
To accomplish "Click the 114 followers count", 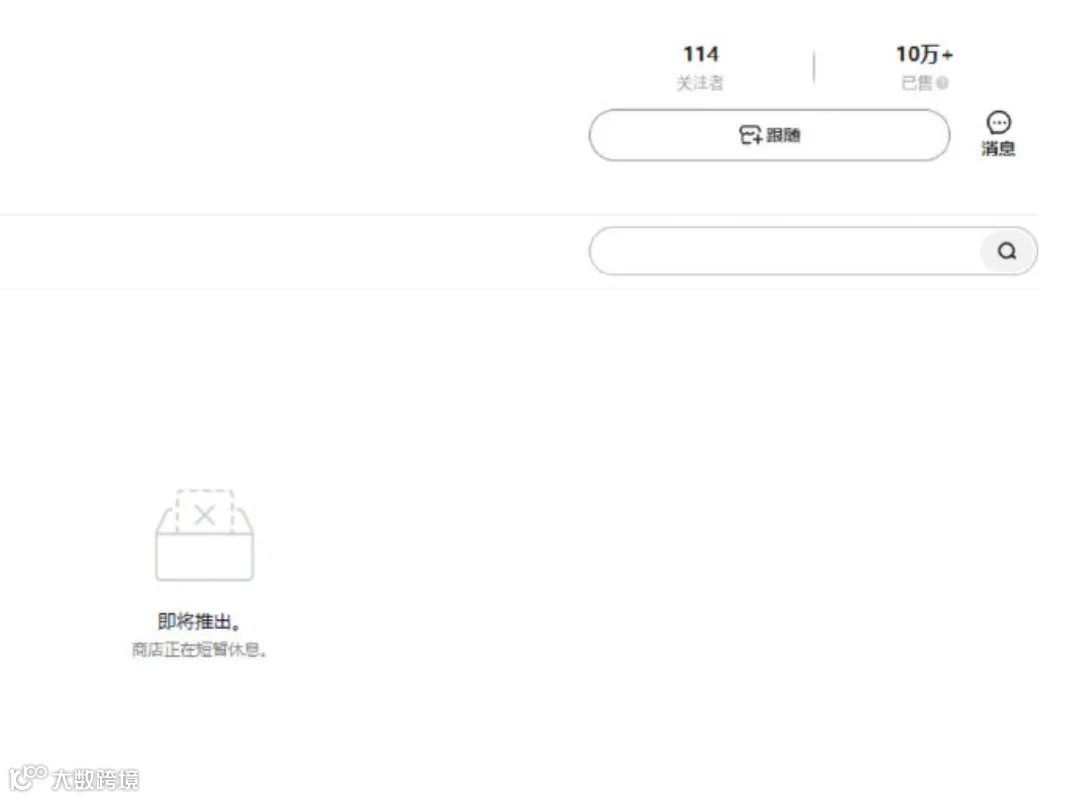I will point(701,54).
